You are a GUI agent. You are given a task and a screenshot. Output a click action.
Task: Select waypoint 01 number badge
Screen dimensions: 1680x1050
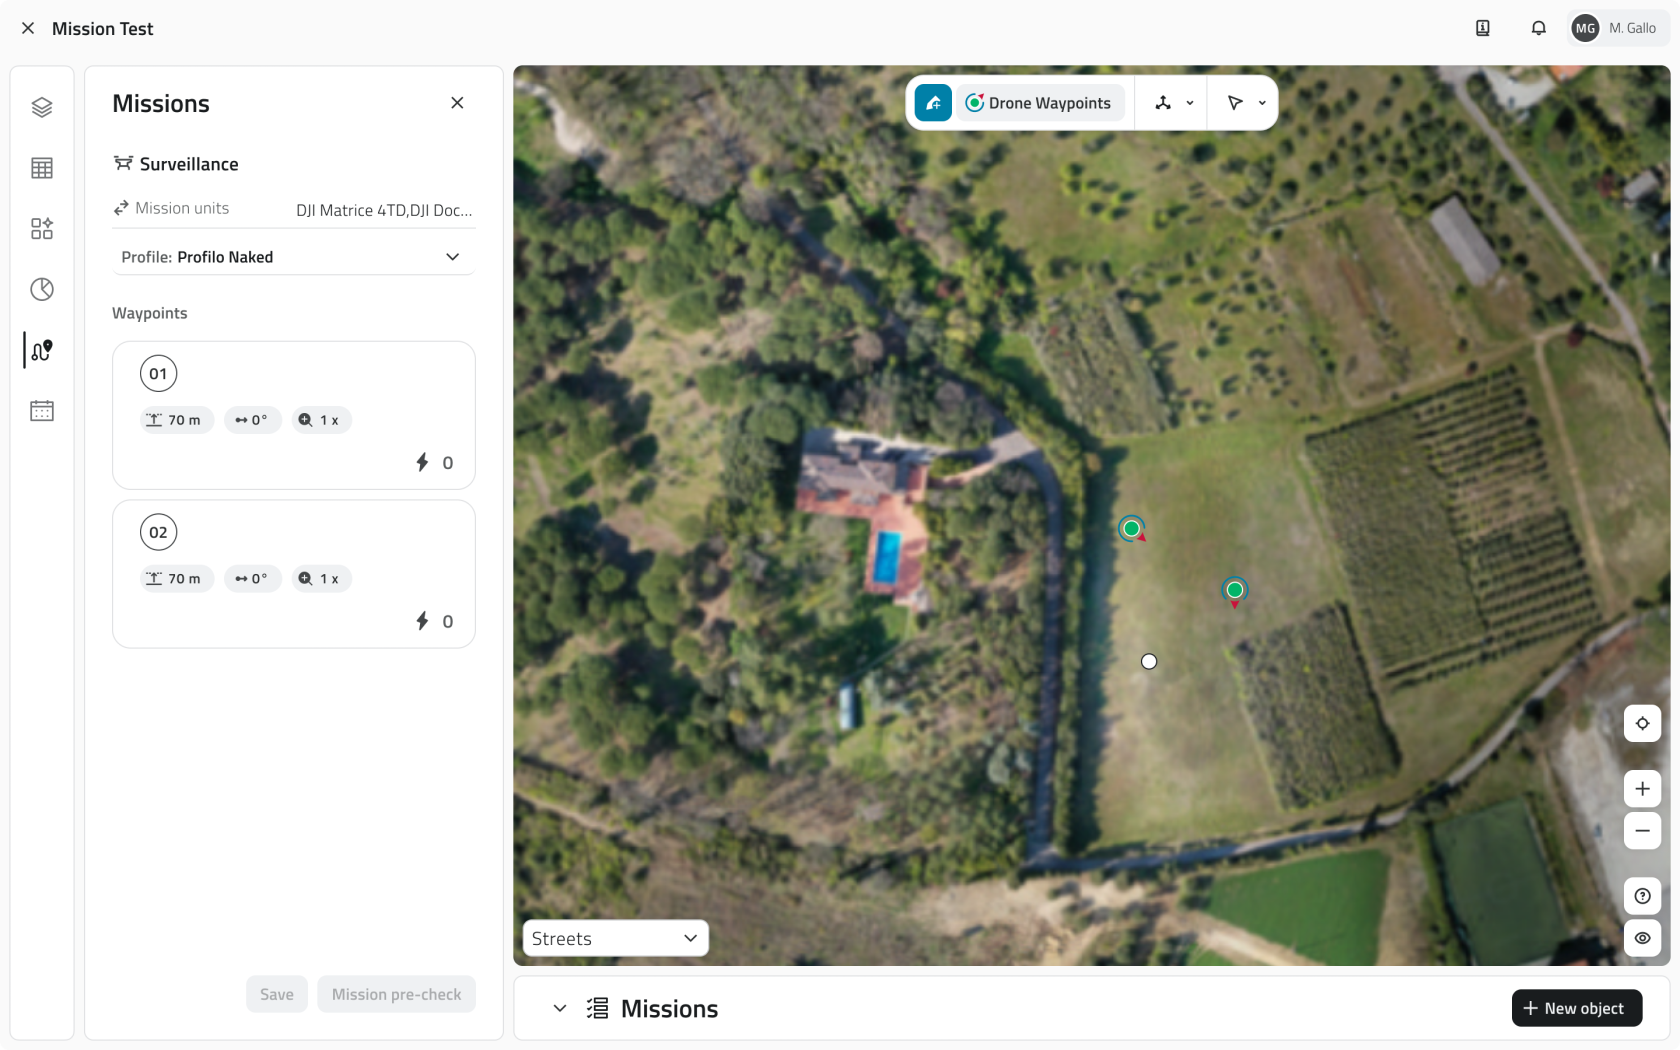(158, 374)
